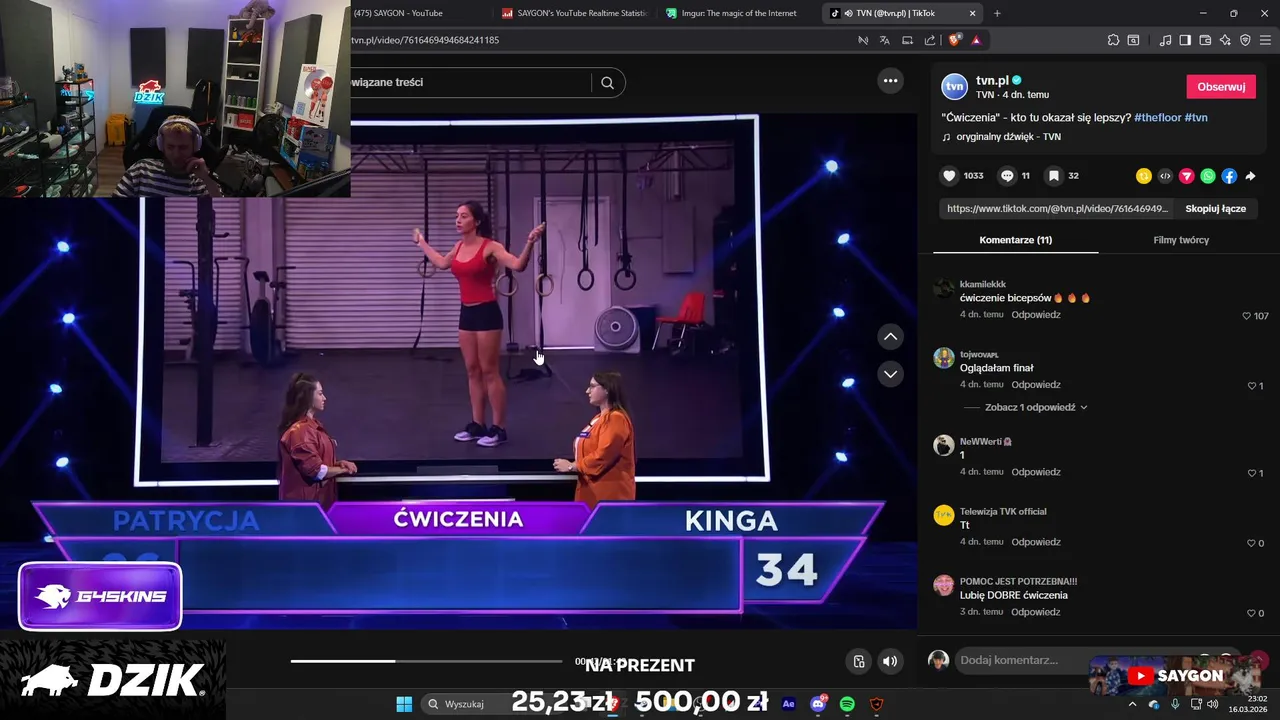Viewport: 1280px width, 720px height.
Task: Mute the TikTok video volume
Action: (889, 661)
